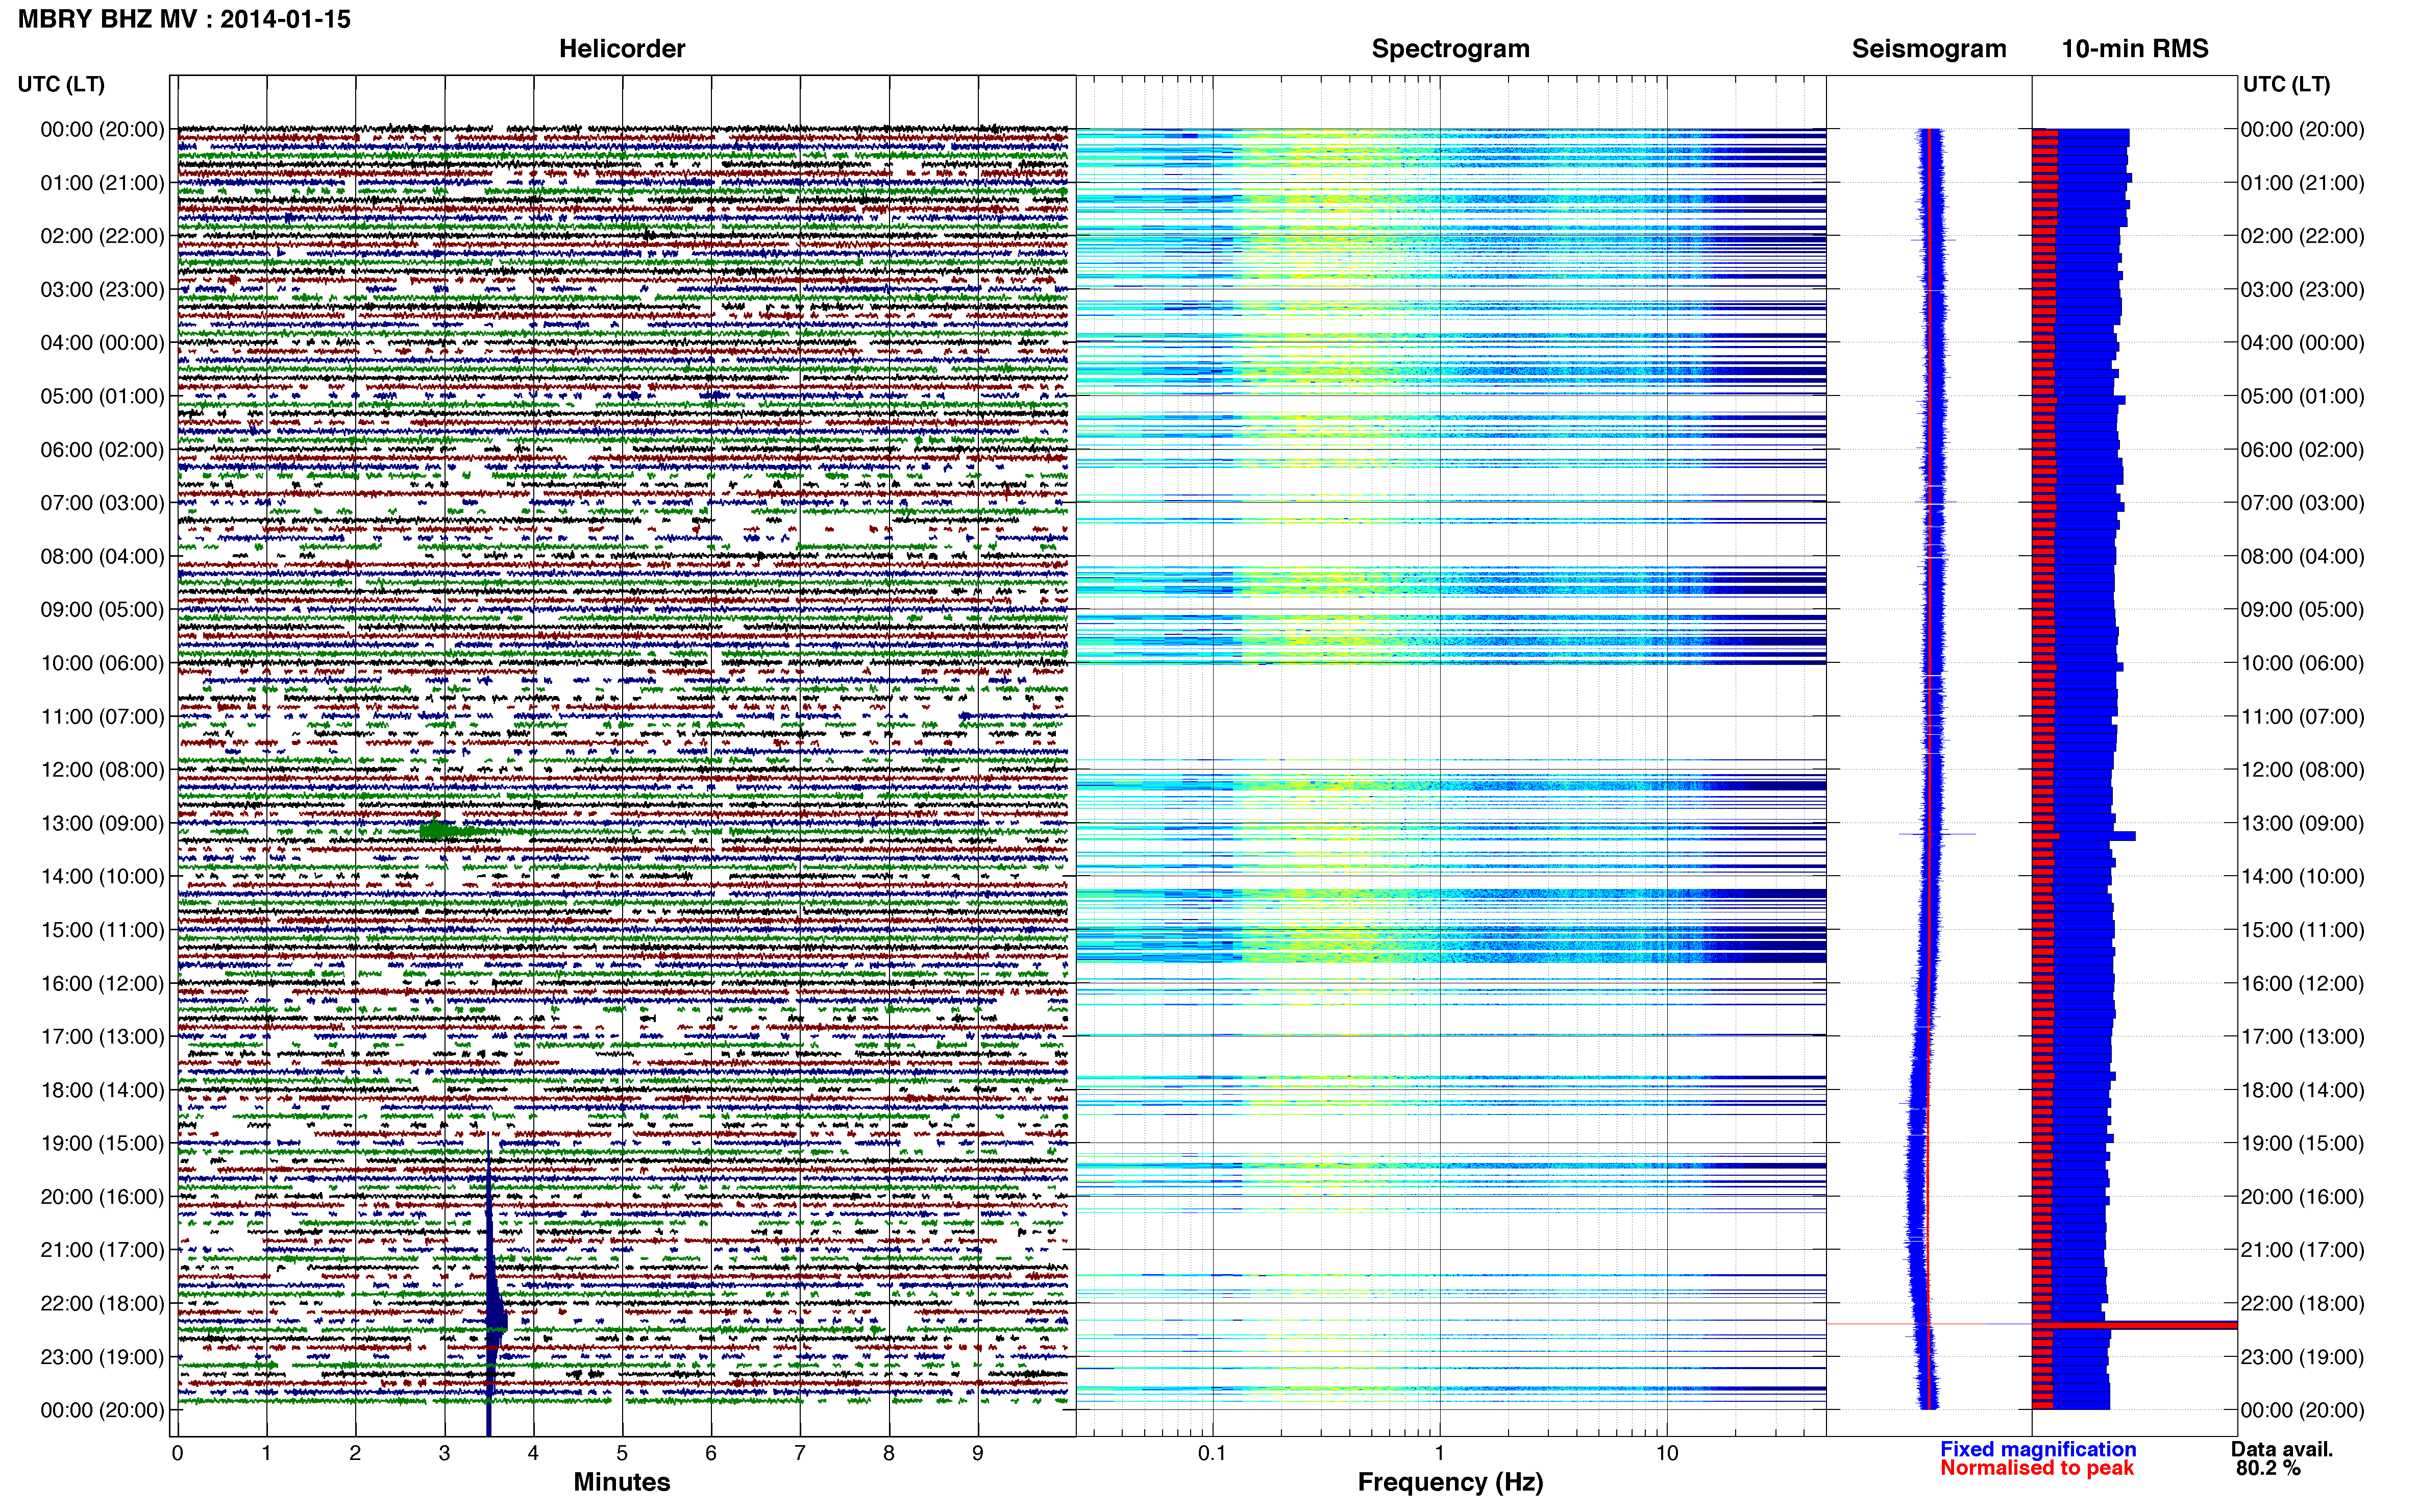Click 16:00 (12:00) on the helicorder time axis
Viewport: 2419px width, 1512px height.
(x=102, y=983)
